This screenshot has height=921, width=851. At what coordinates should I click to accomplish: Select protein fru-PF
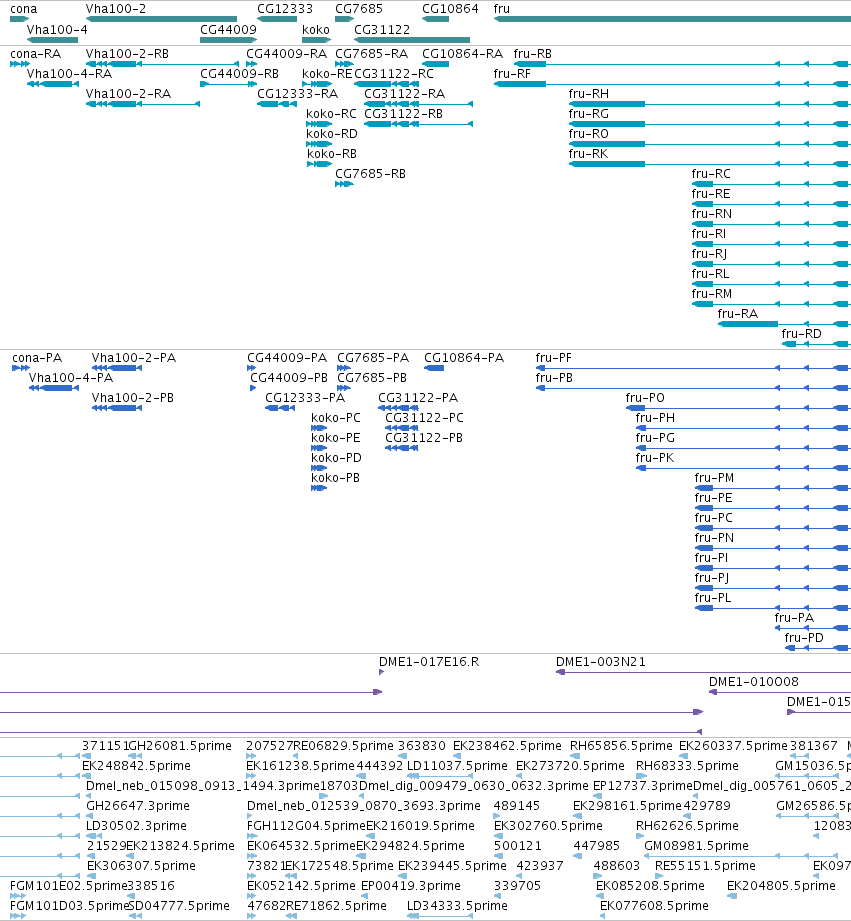coord(554,358)
